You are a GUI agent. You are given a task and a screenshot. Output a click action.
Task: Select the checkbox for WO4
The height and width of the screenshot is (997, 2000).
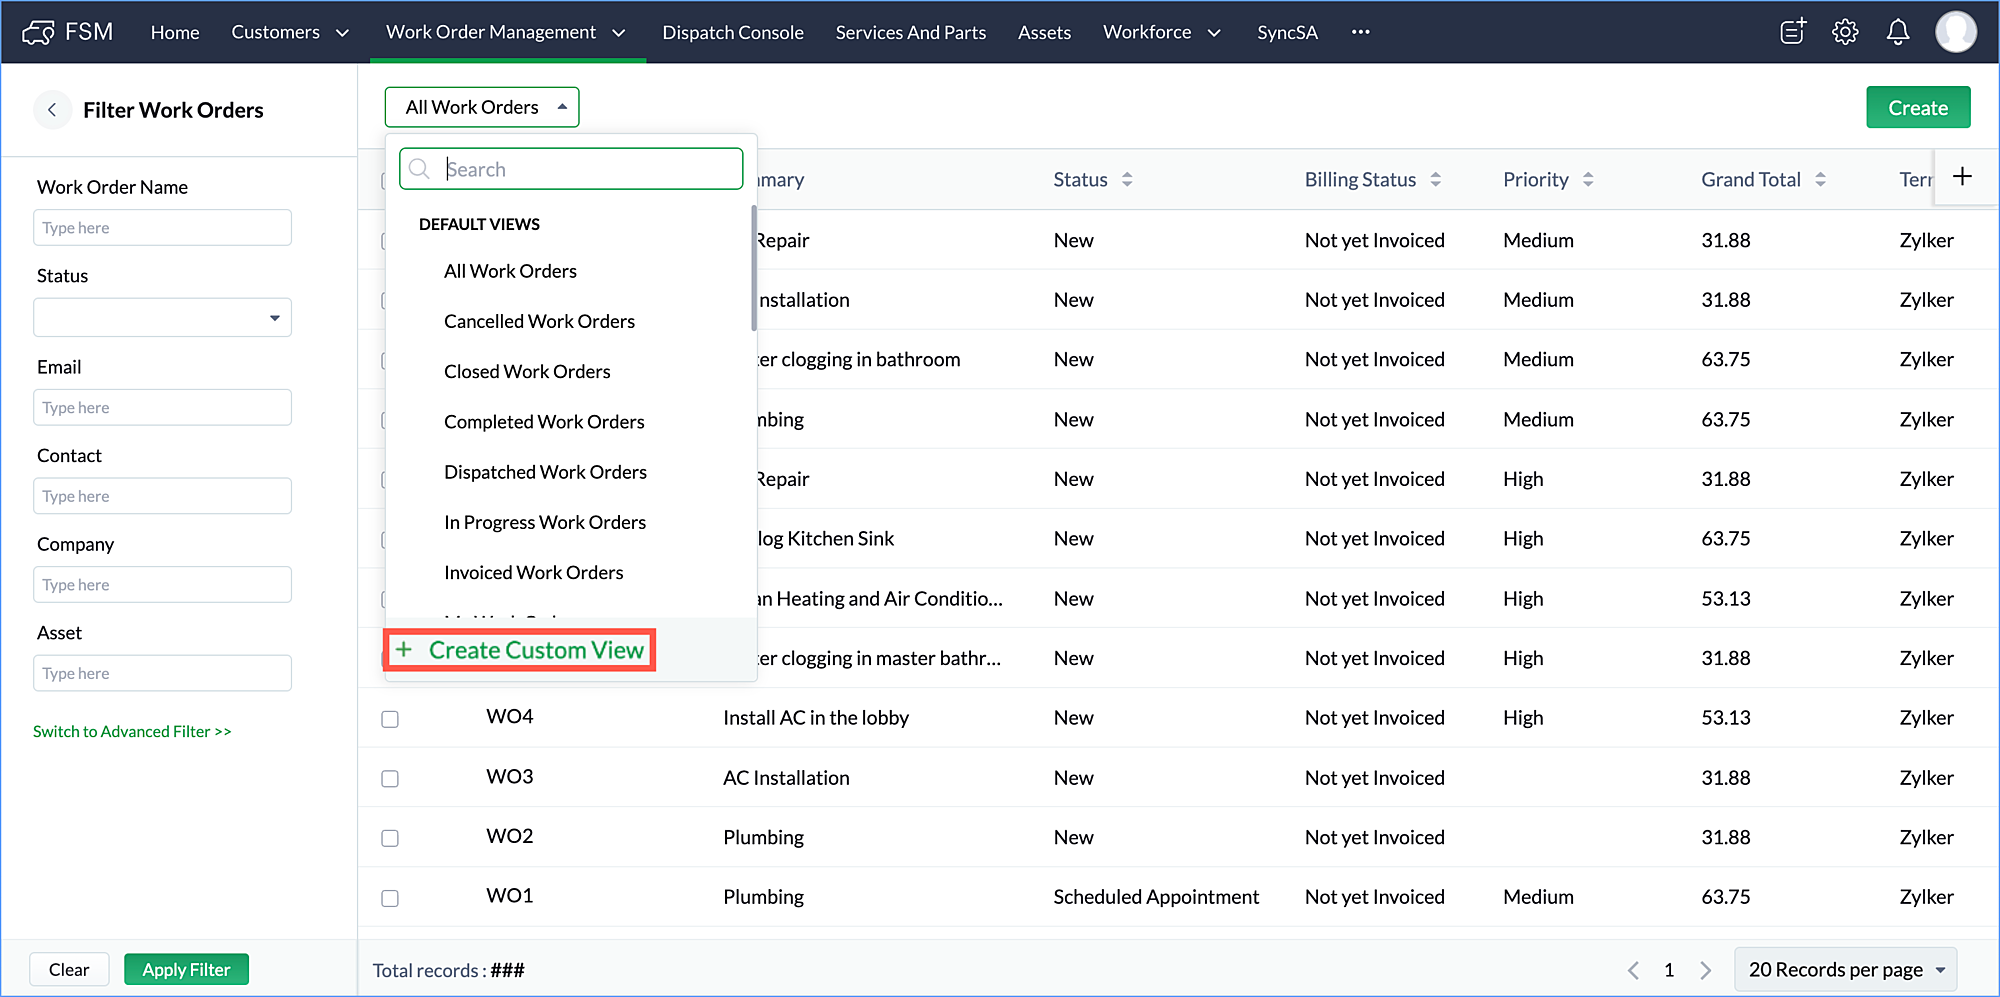tap(390, 719)
